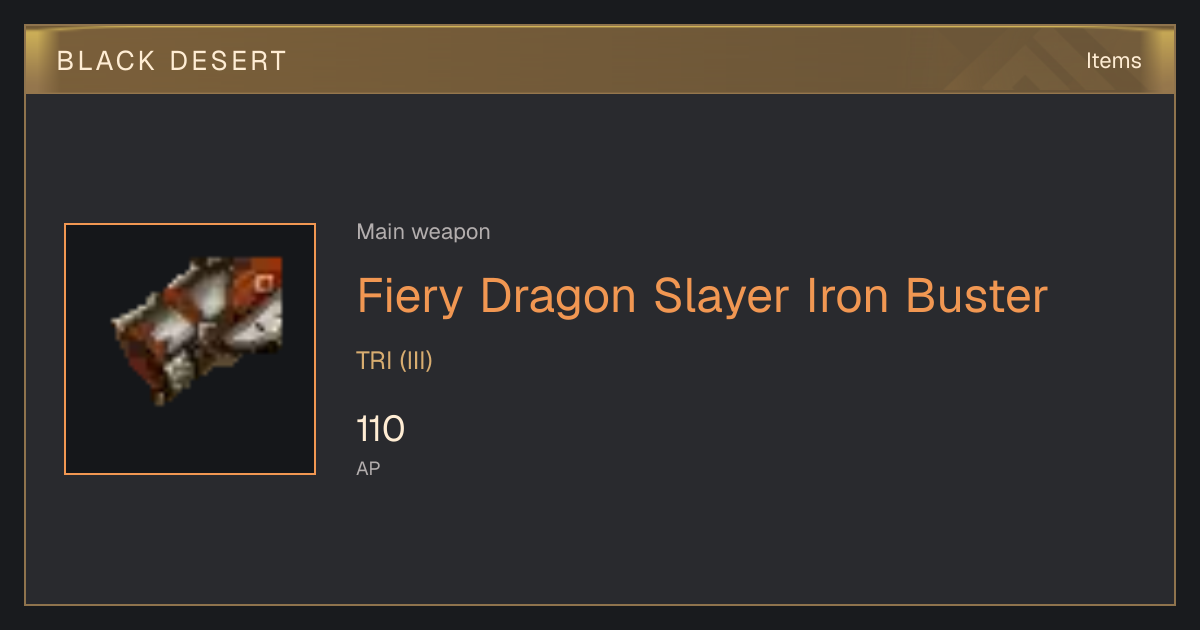Click the 110 attack value

[x=380, y=430]
